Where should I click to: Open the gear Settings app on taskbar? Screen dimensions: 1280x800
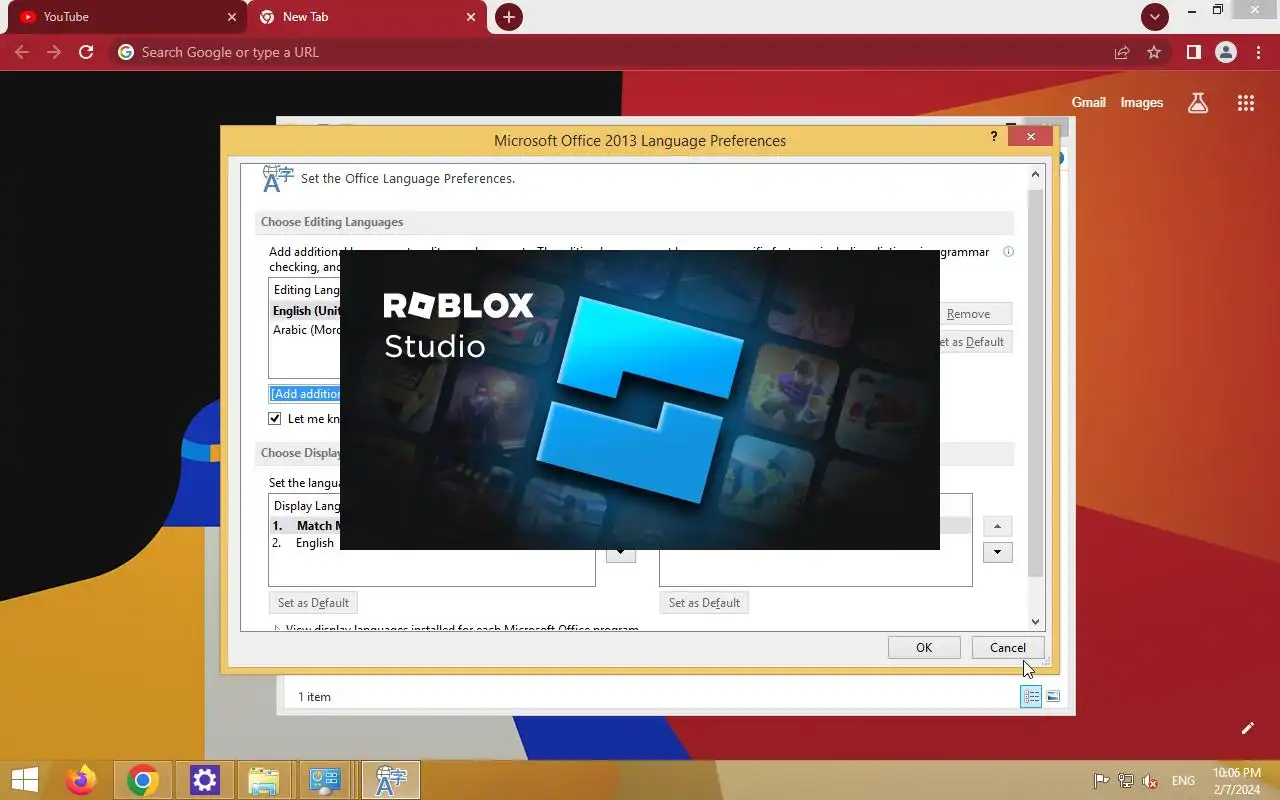coord(205,780)
